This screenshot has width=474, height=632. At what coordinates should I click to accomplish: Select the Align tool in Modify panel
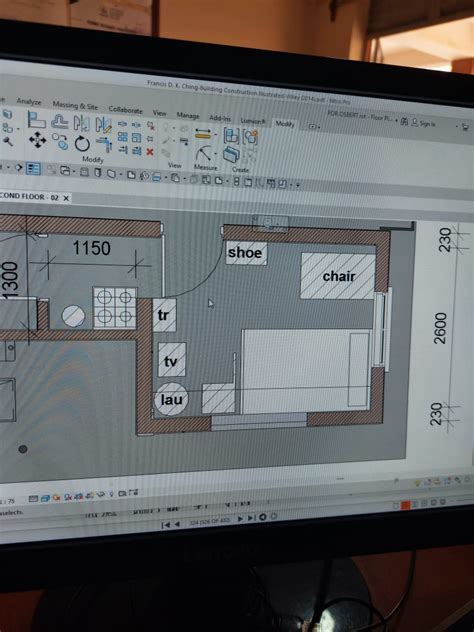tap(36, 119)
